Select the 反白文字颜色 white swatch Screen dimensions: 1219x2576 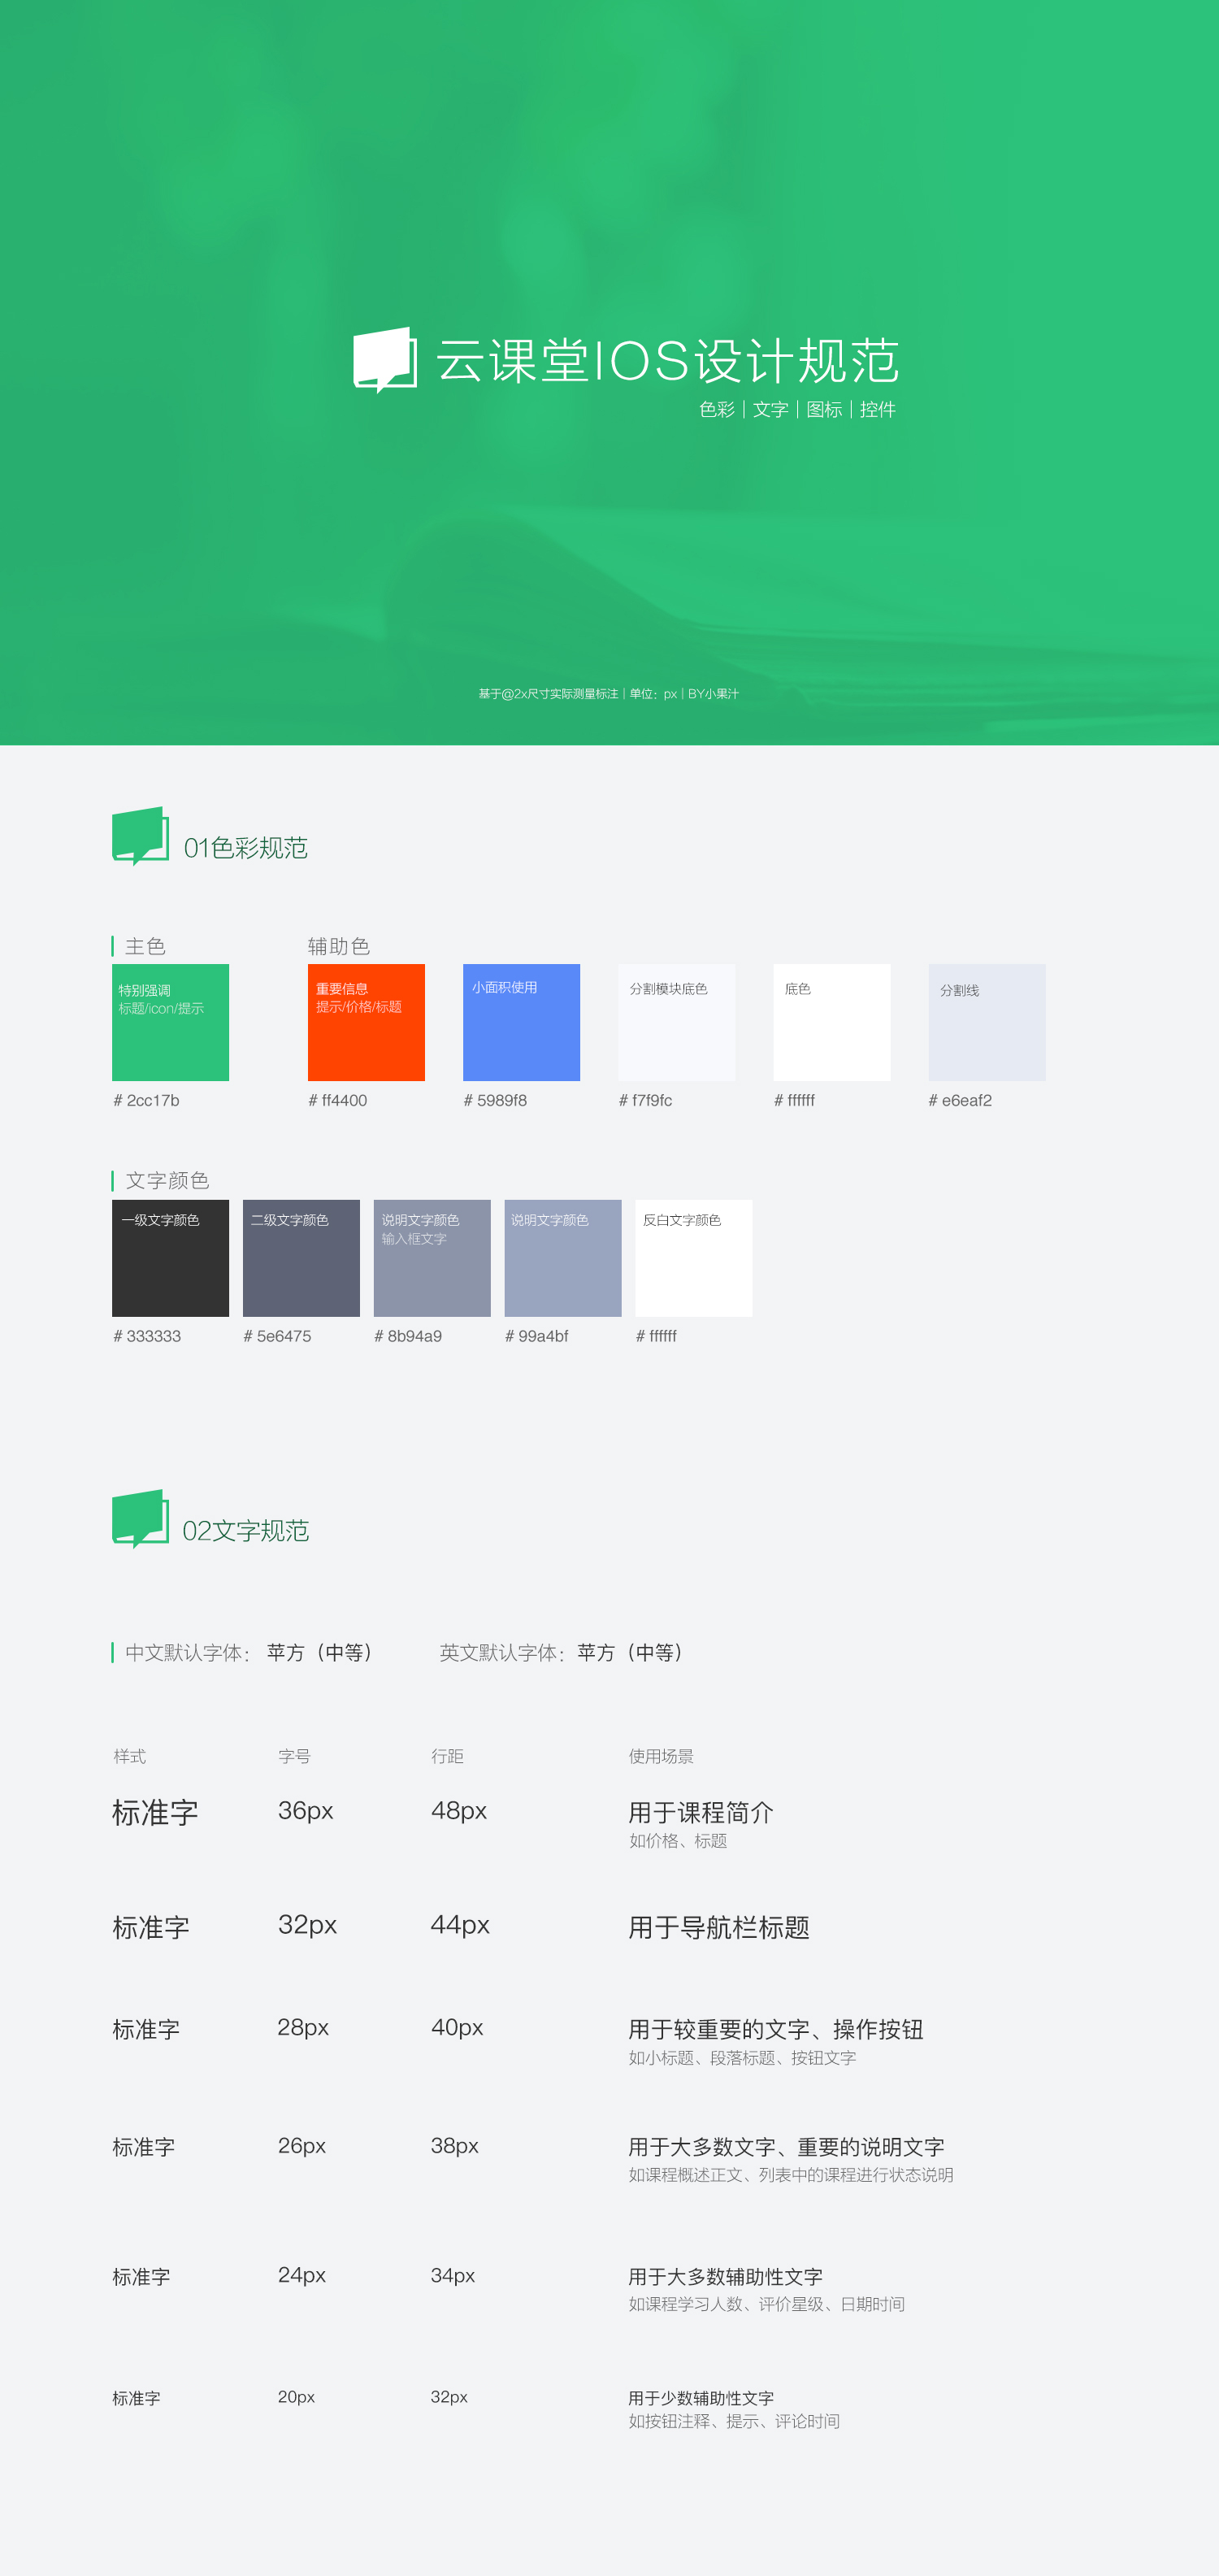pyautogui.click(x=694, y=1258)
